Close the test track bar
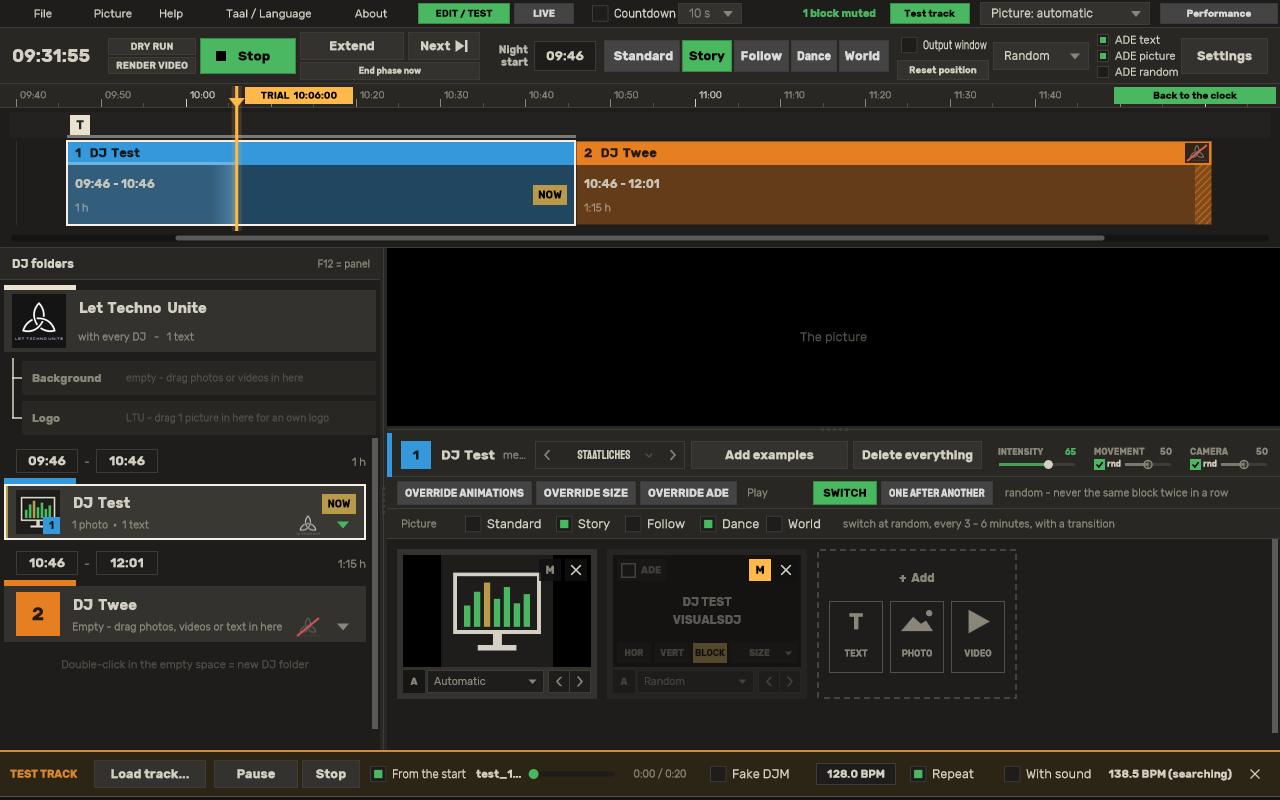The width and height of the screenshot is (1280, 800). click(x=1255, y=774)
